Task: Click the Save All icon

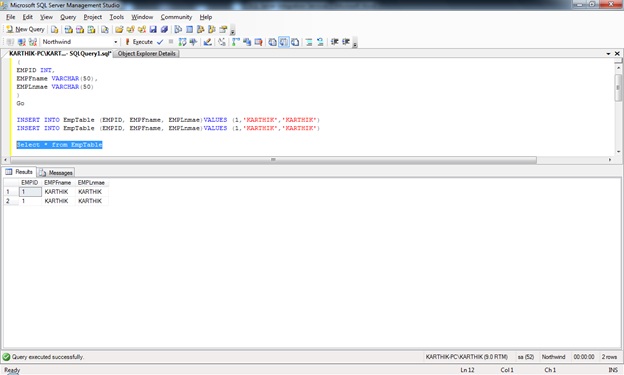Action: [164, 29]
